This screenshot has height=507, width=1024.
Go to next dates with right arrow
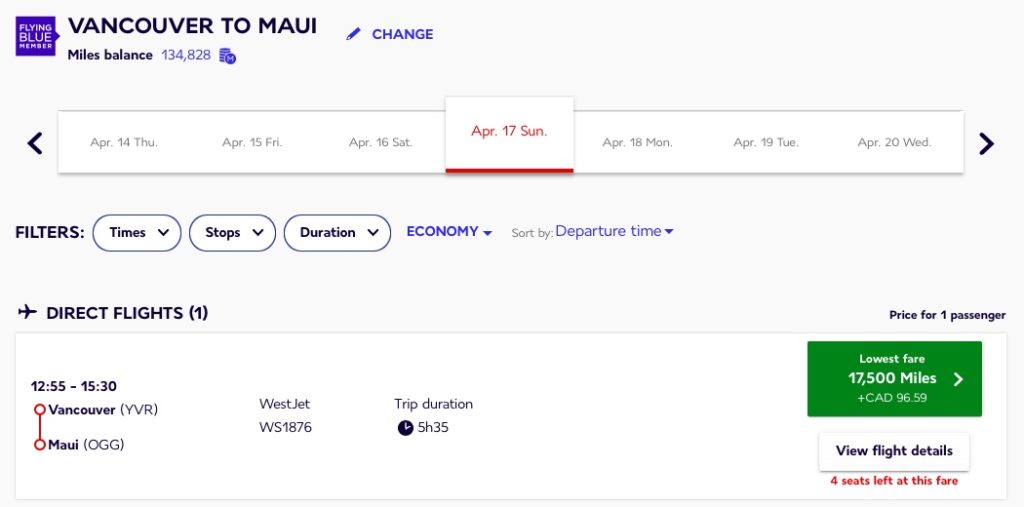(986, 143)
